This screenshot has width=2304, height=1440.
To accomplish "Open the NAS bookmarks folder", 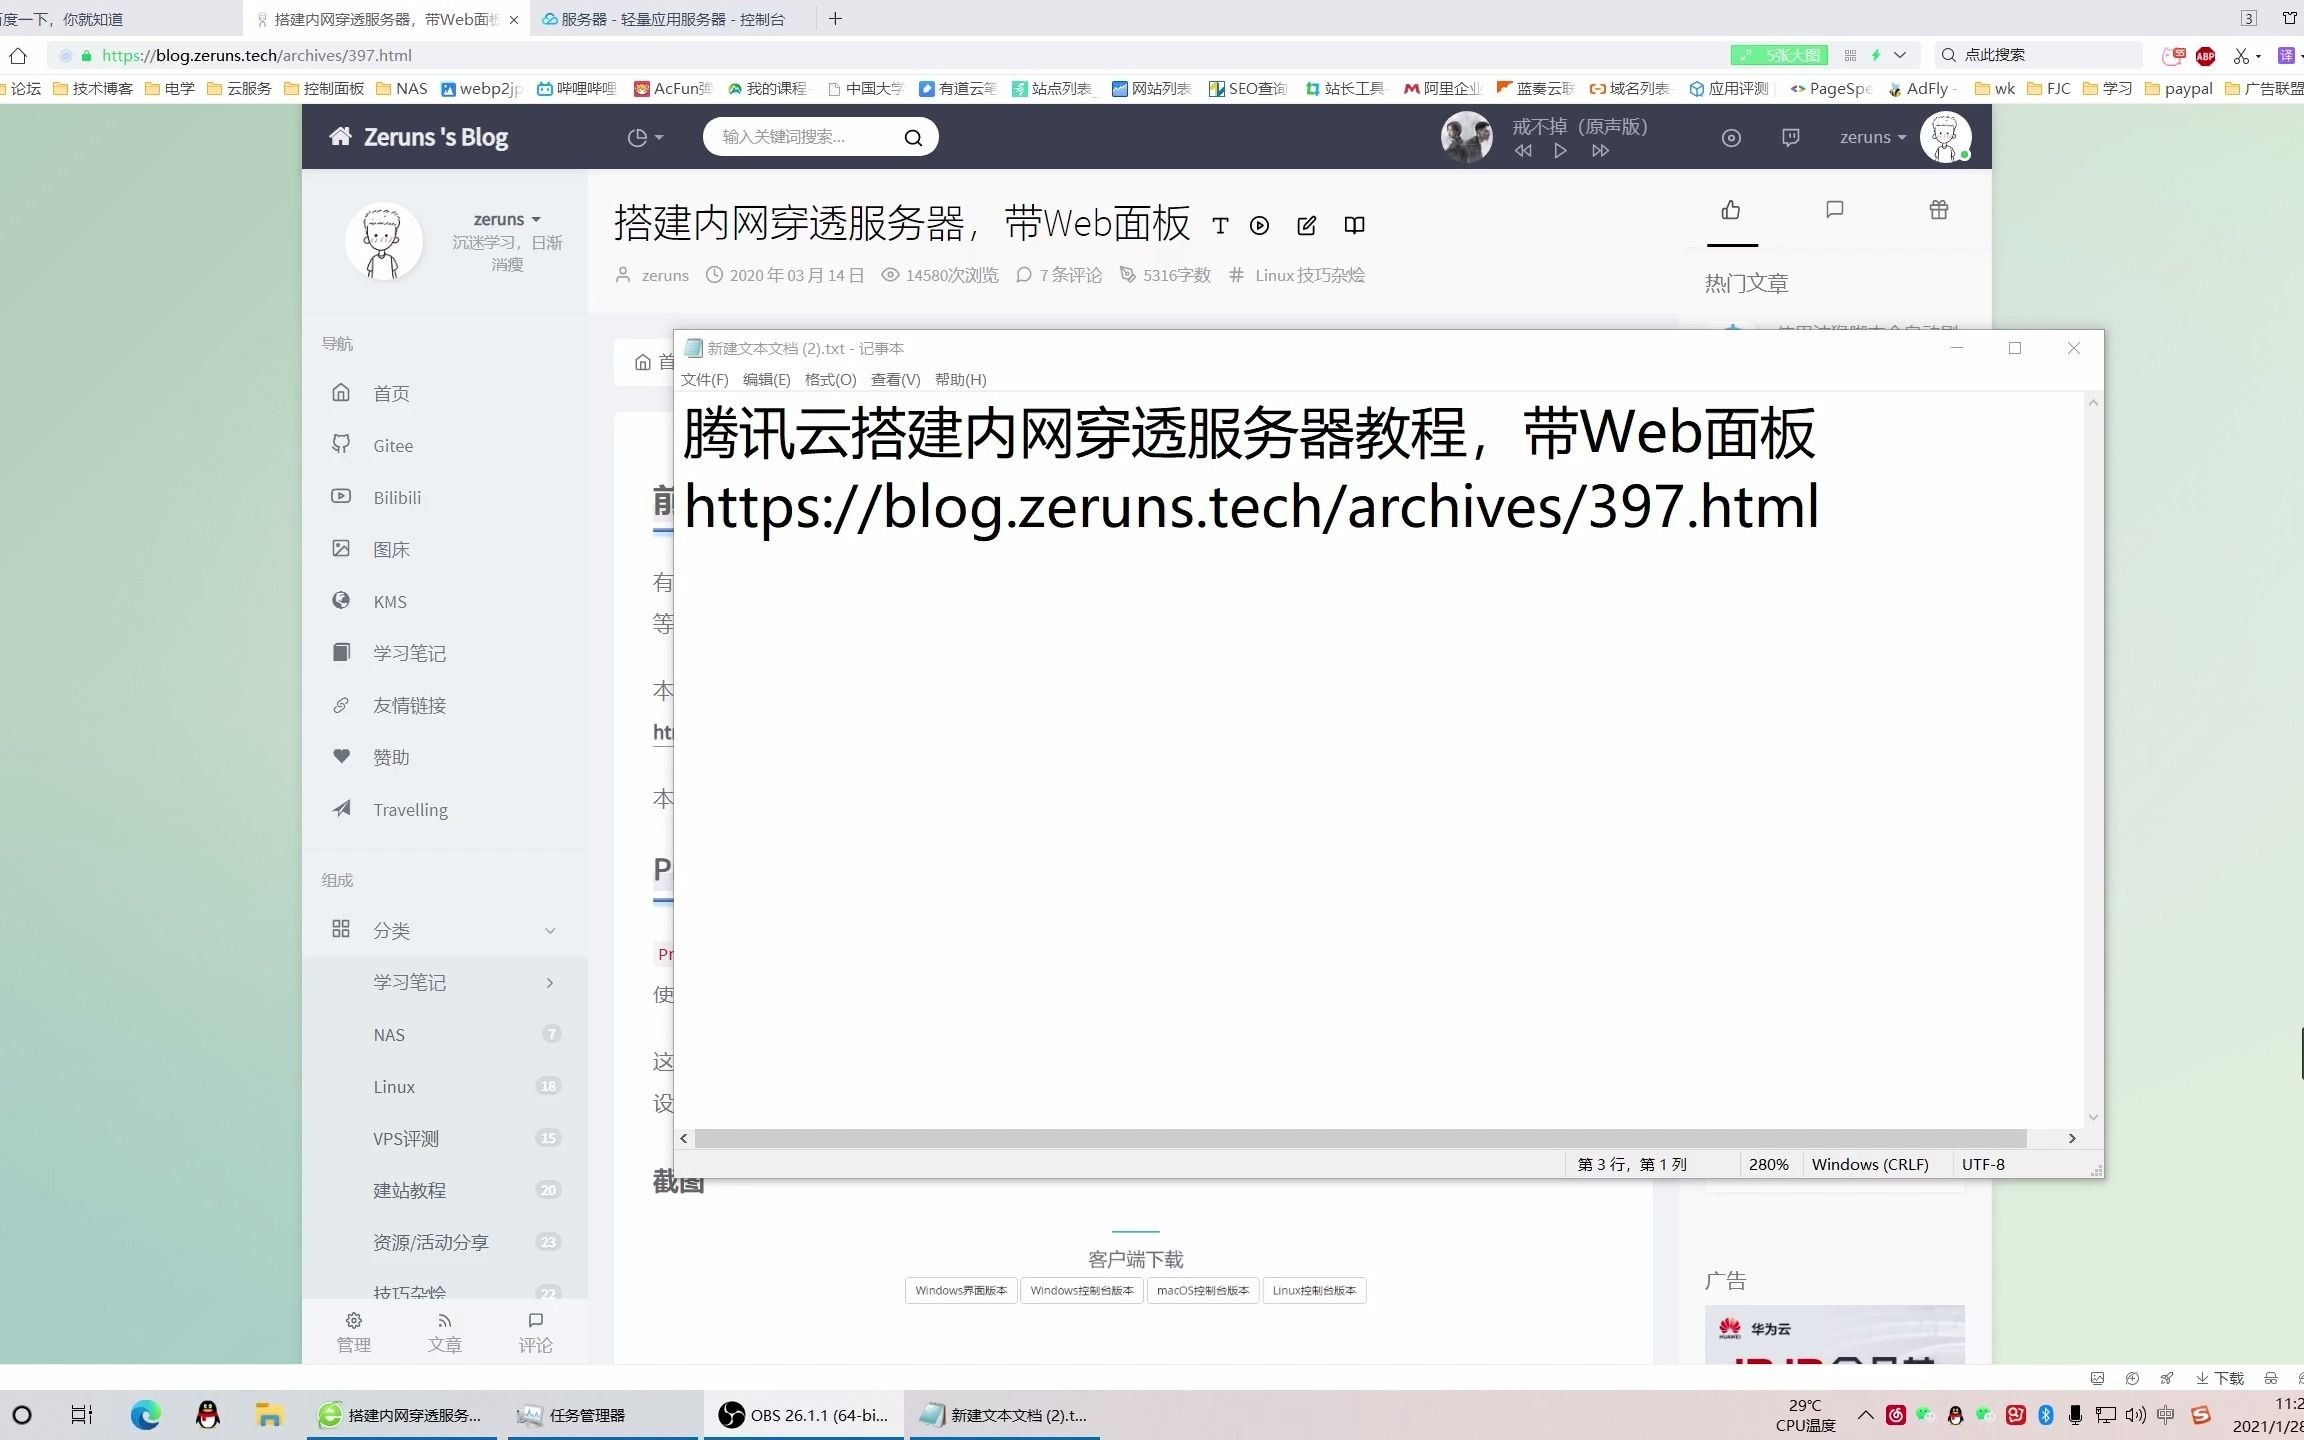I will click(x=401, y=89).
